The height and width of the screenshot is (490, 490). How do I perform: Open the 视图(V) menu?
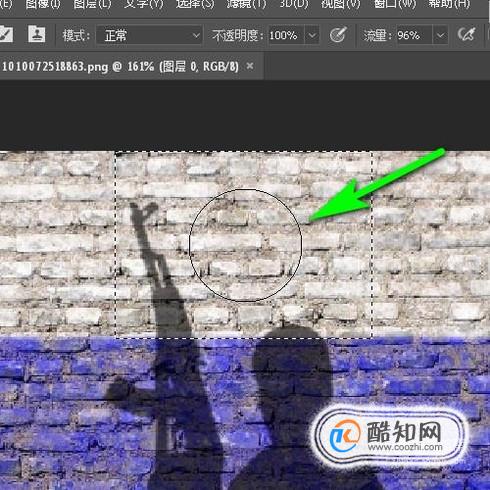341,5
